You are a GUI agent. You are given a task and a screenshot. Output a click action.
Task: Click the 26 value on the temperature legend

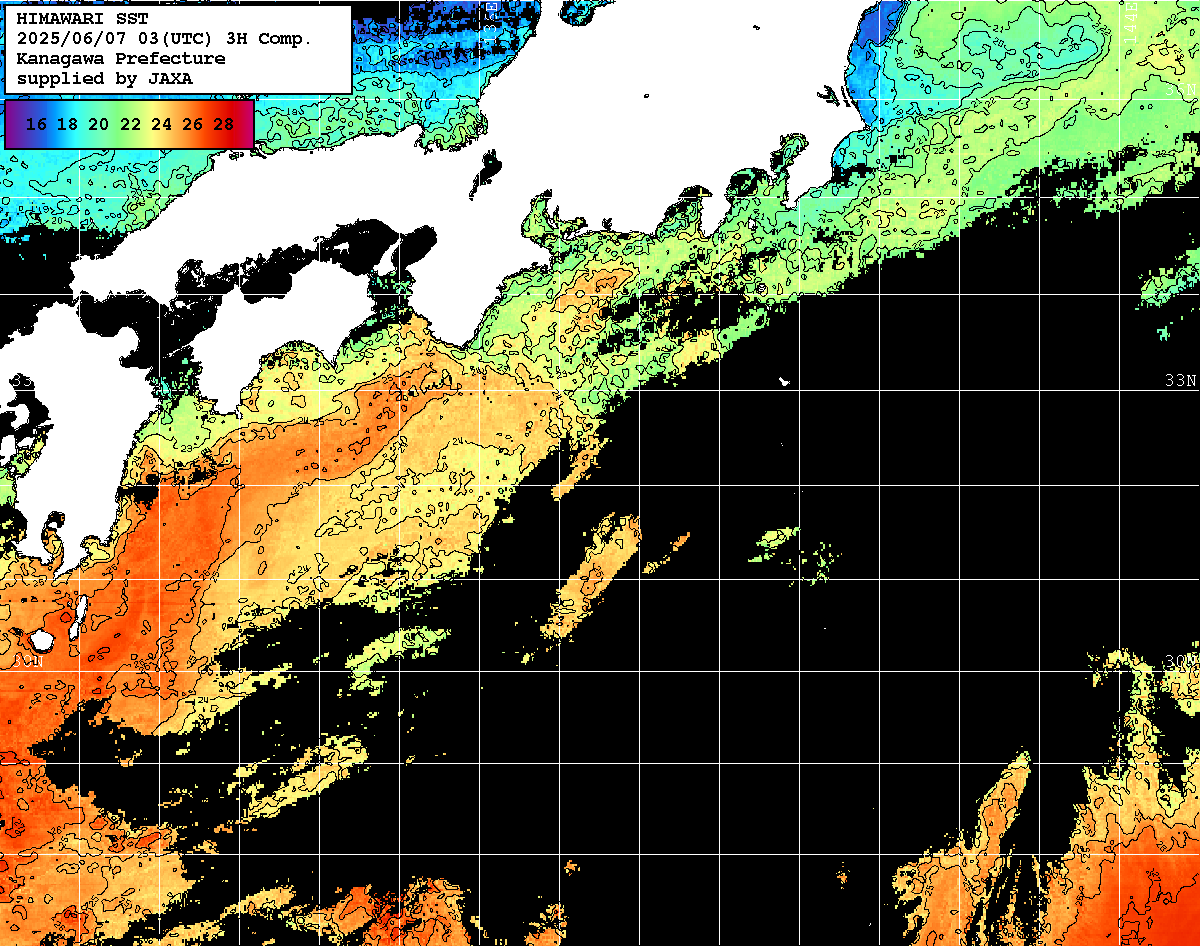192,124
